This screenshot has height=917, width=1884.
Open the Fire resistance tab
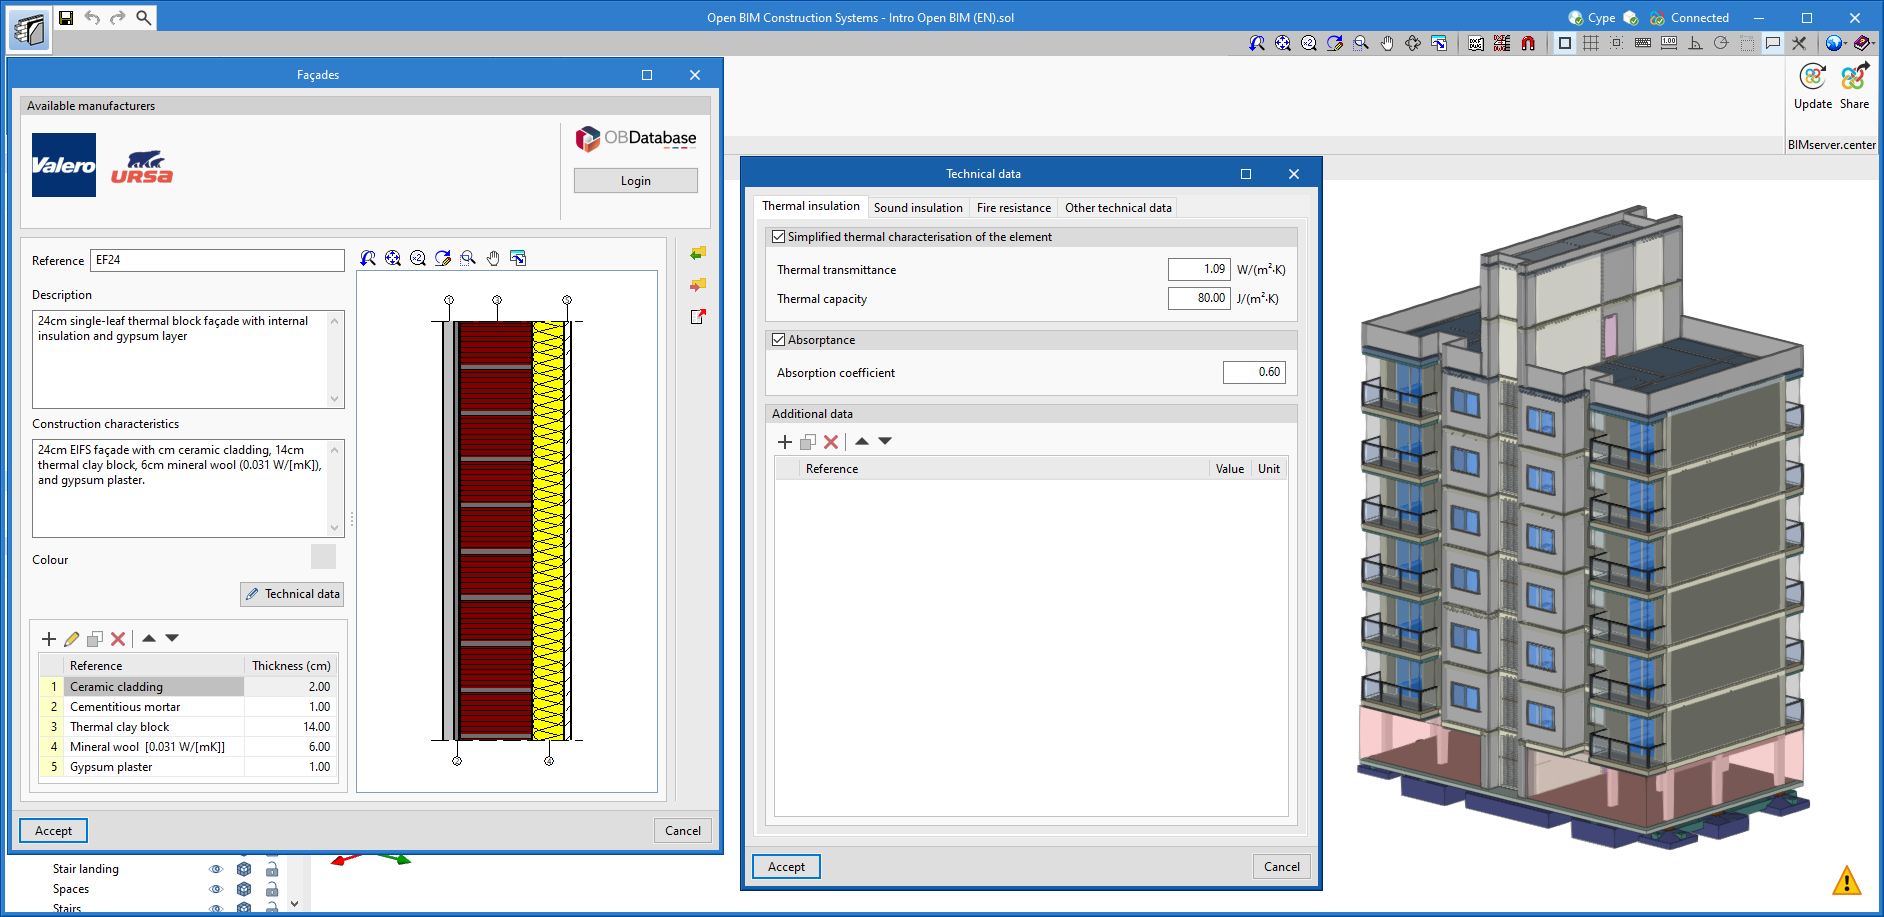(x=1013, y=208)
